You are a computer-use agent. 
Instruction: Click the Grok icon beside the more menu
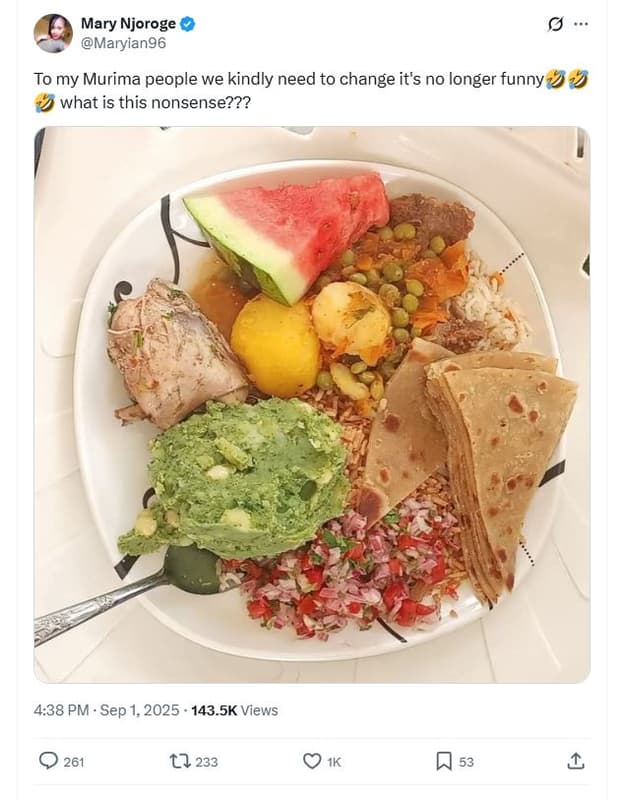click(556, 25)
